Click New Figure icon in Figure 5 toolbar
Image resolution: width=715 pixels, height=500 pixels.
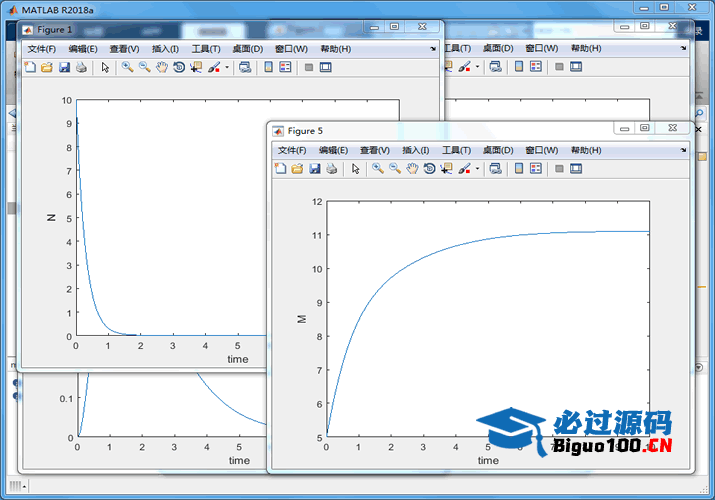(x=280, y=169)
